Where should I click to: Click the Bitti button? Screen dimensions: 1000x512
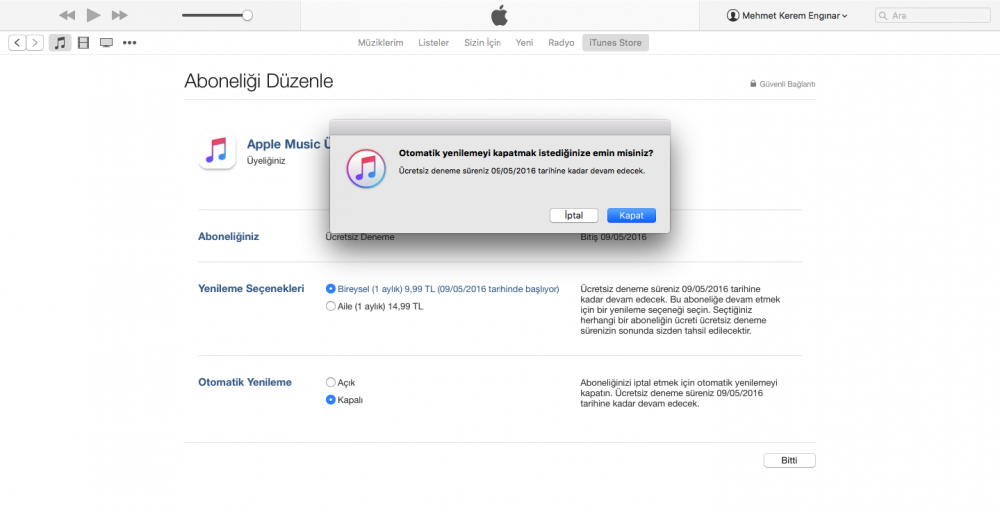(x=790, y=460)
